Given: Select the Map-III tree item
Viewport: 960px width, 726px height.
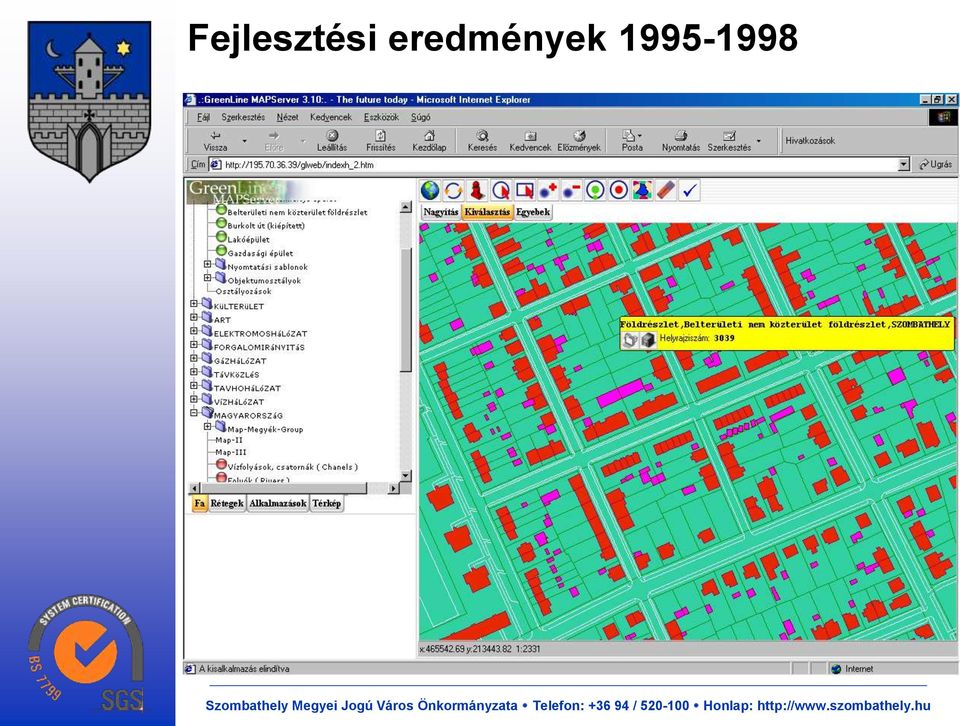Looking at the screenshot, I should tap(231, 452).
